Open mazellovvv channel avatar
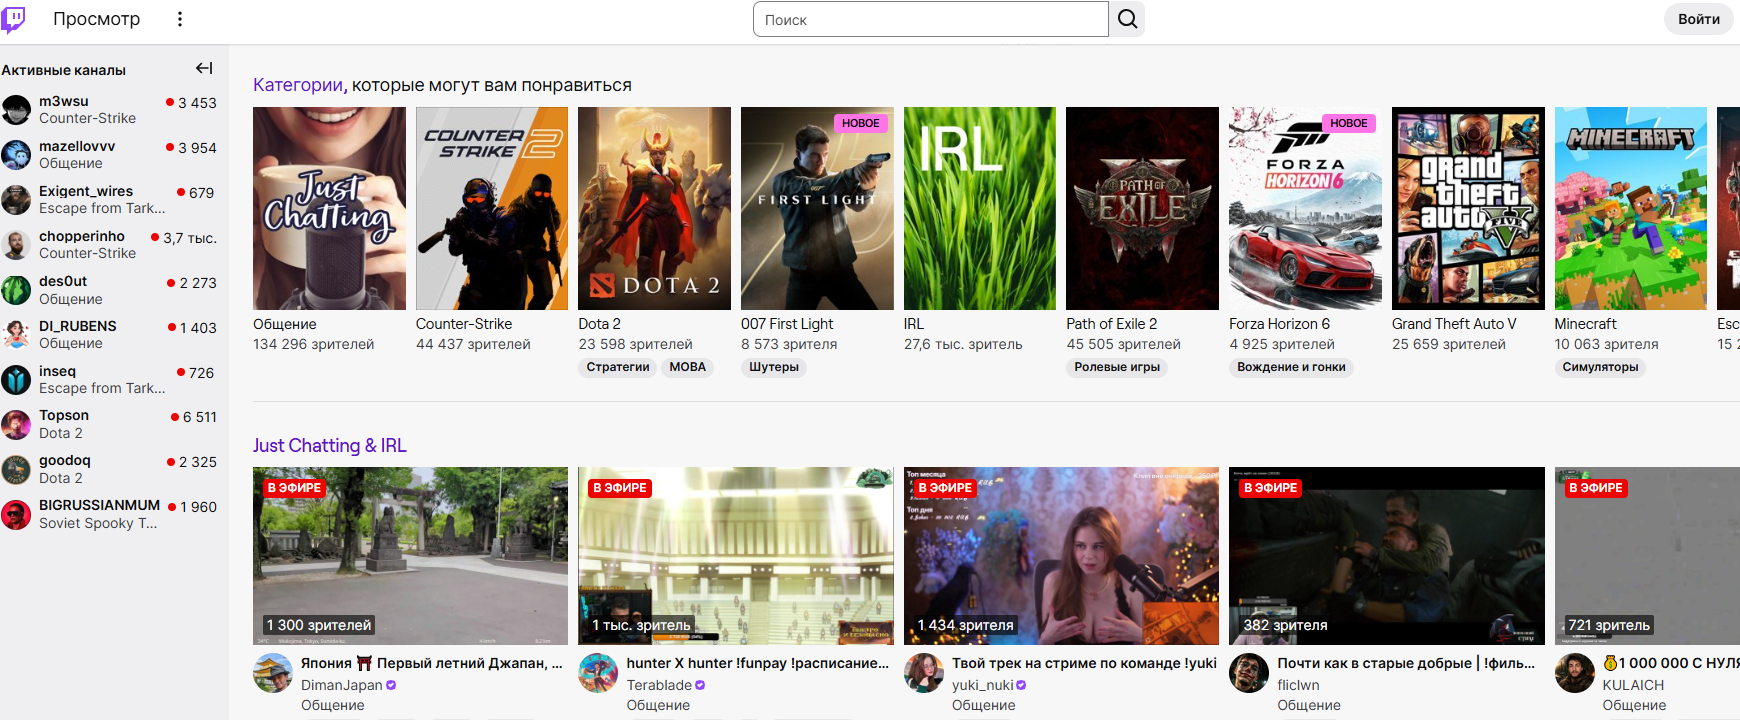 click(x=16, y=154)
